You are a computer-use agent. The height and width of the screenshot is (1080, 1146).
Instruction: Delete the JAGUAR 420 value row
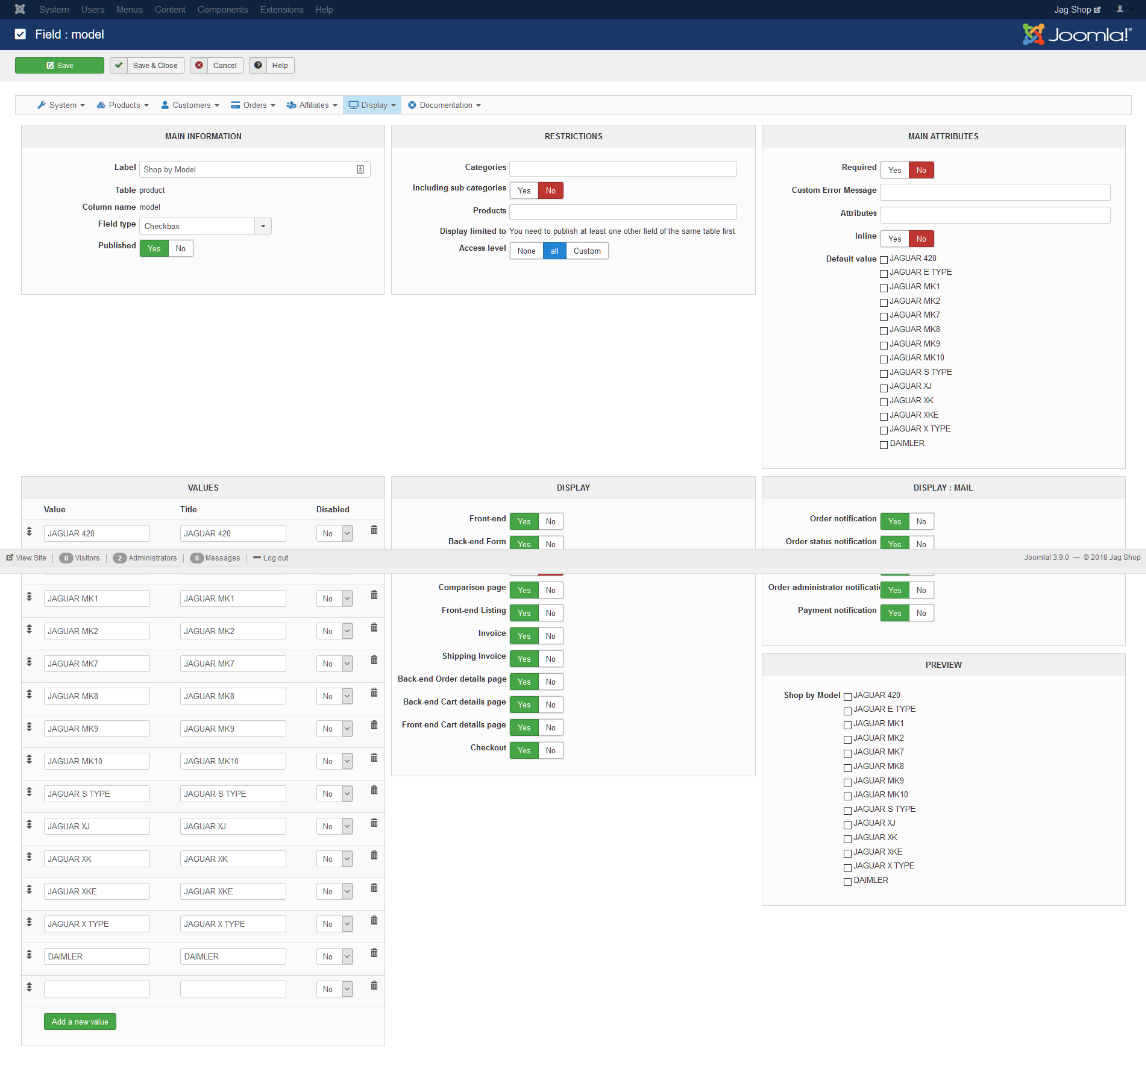coord(374,530)
